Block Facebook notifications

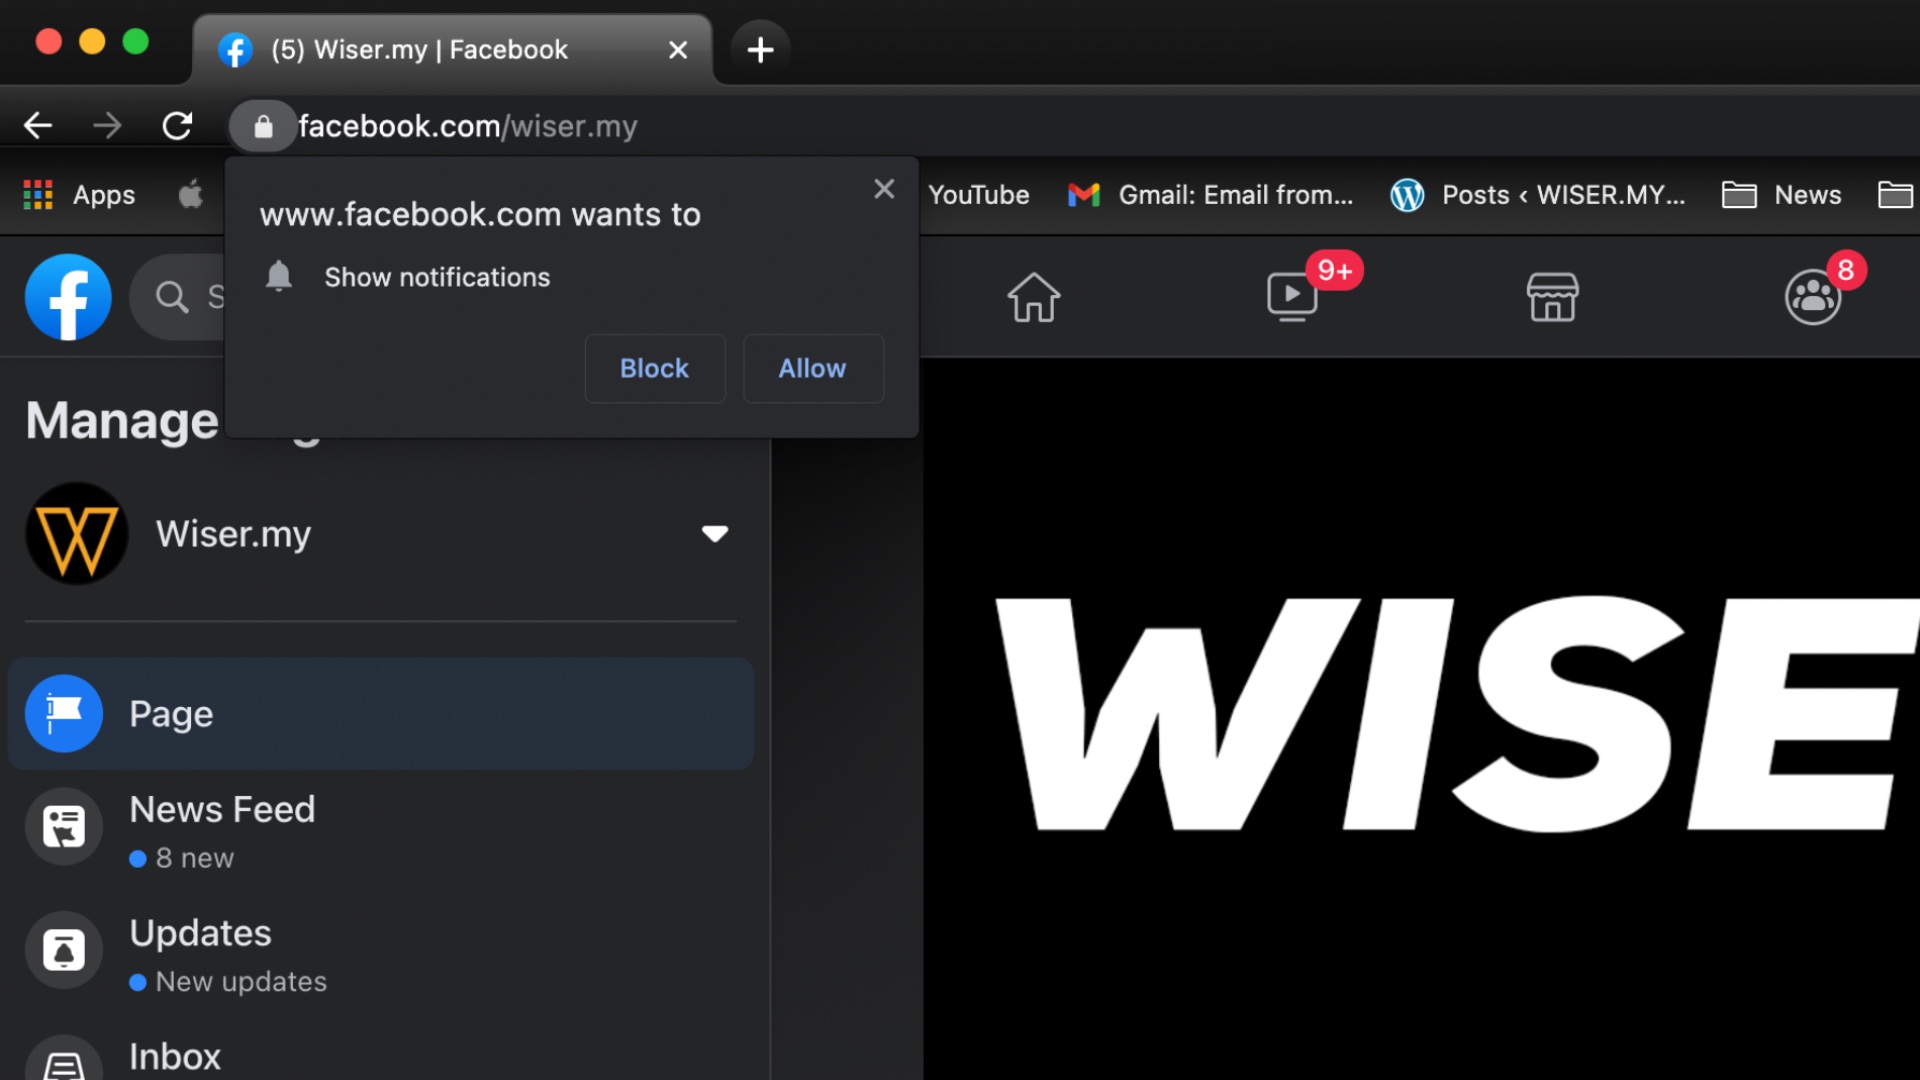click(x=654, y=368)
